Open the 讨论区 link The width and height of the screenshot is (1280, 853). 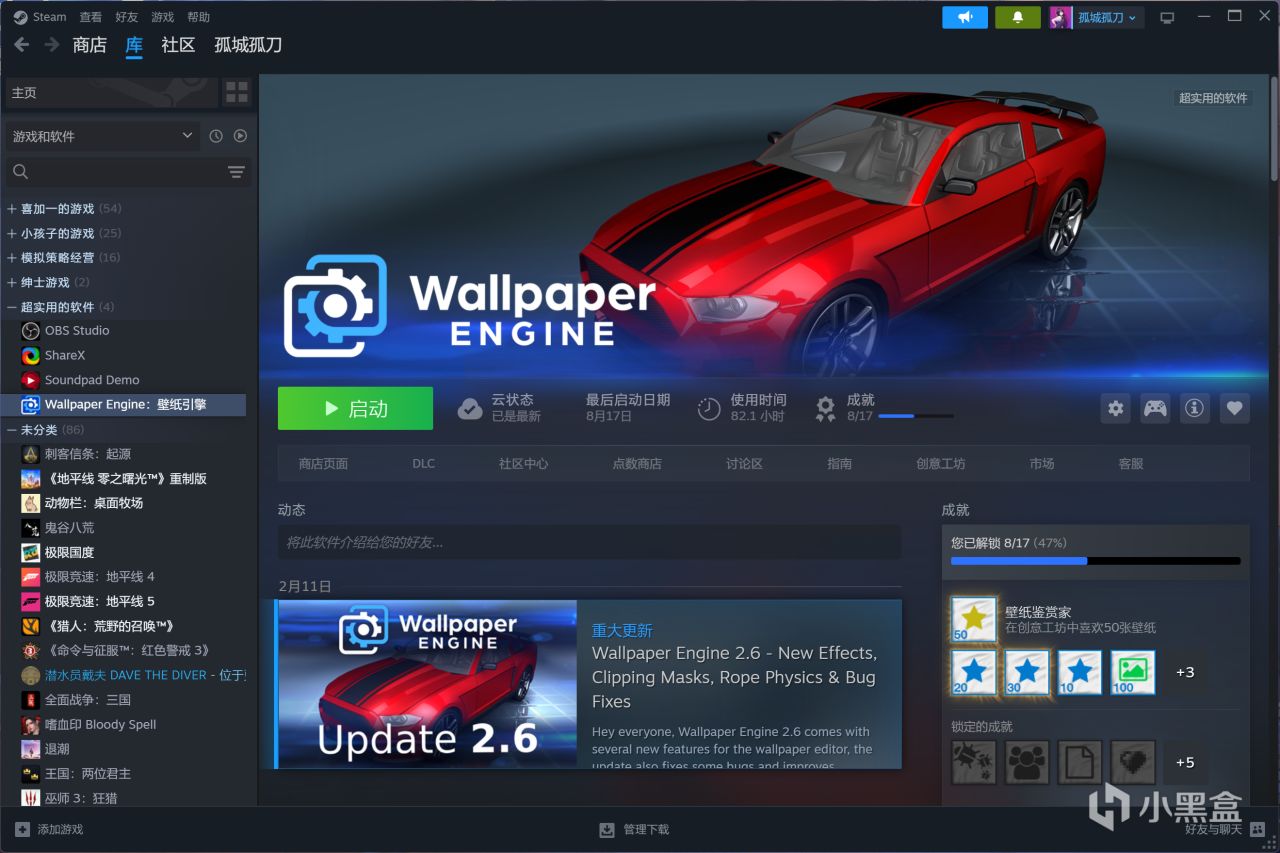tap(744, 464)
